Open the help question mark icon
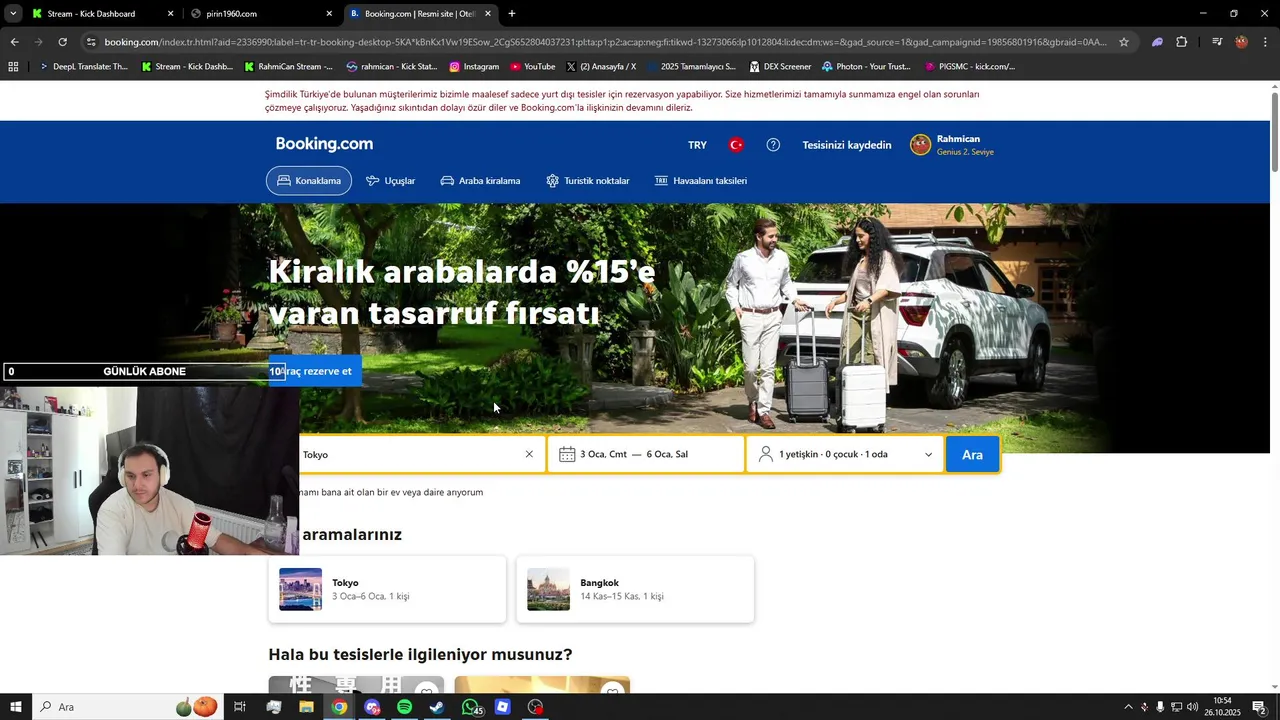The width and height of the screenshot is (1280, 720). [773, 145]
